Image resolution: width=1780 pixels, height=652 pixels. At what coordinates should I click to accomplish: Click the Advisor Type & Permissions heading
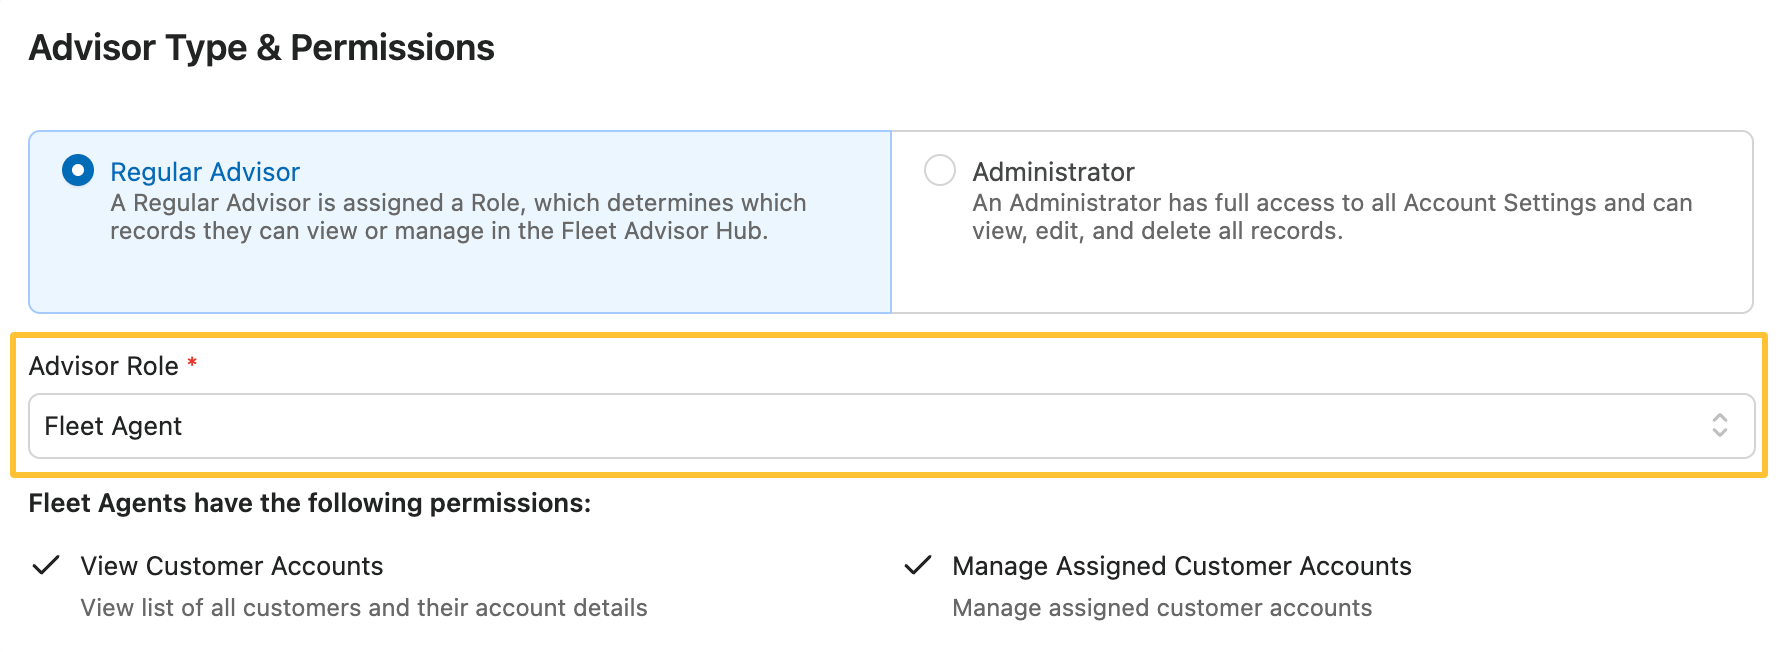click(x=262, y=48)
